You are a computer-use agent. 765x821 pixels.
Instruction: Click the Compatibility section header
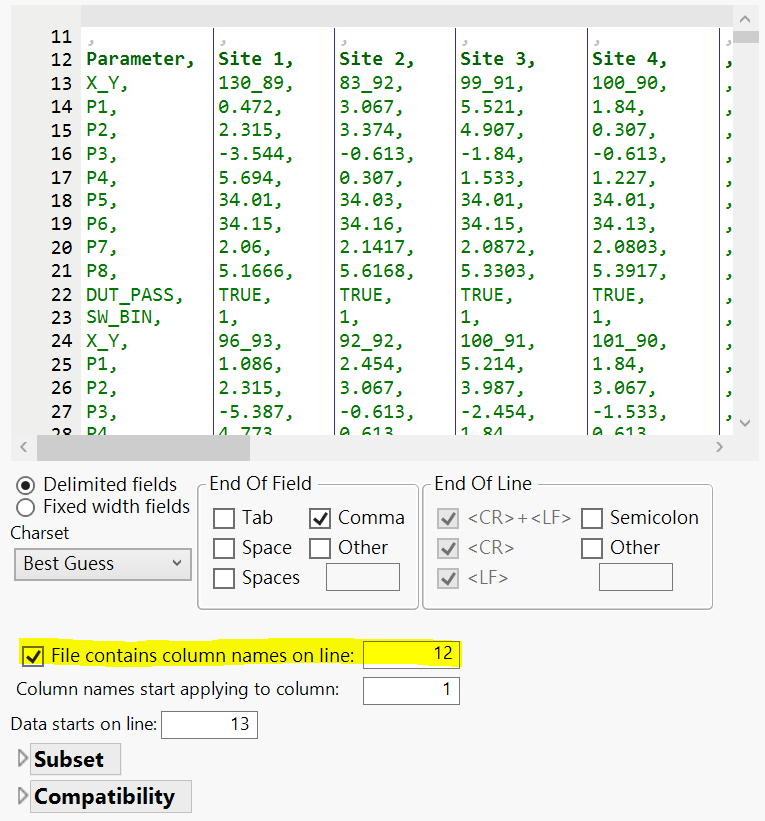pyautogui.click(x=110, y=796)
